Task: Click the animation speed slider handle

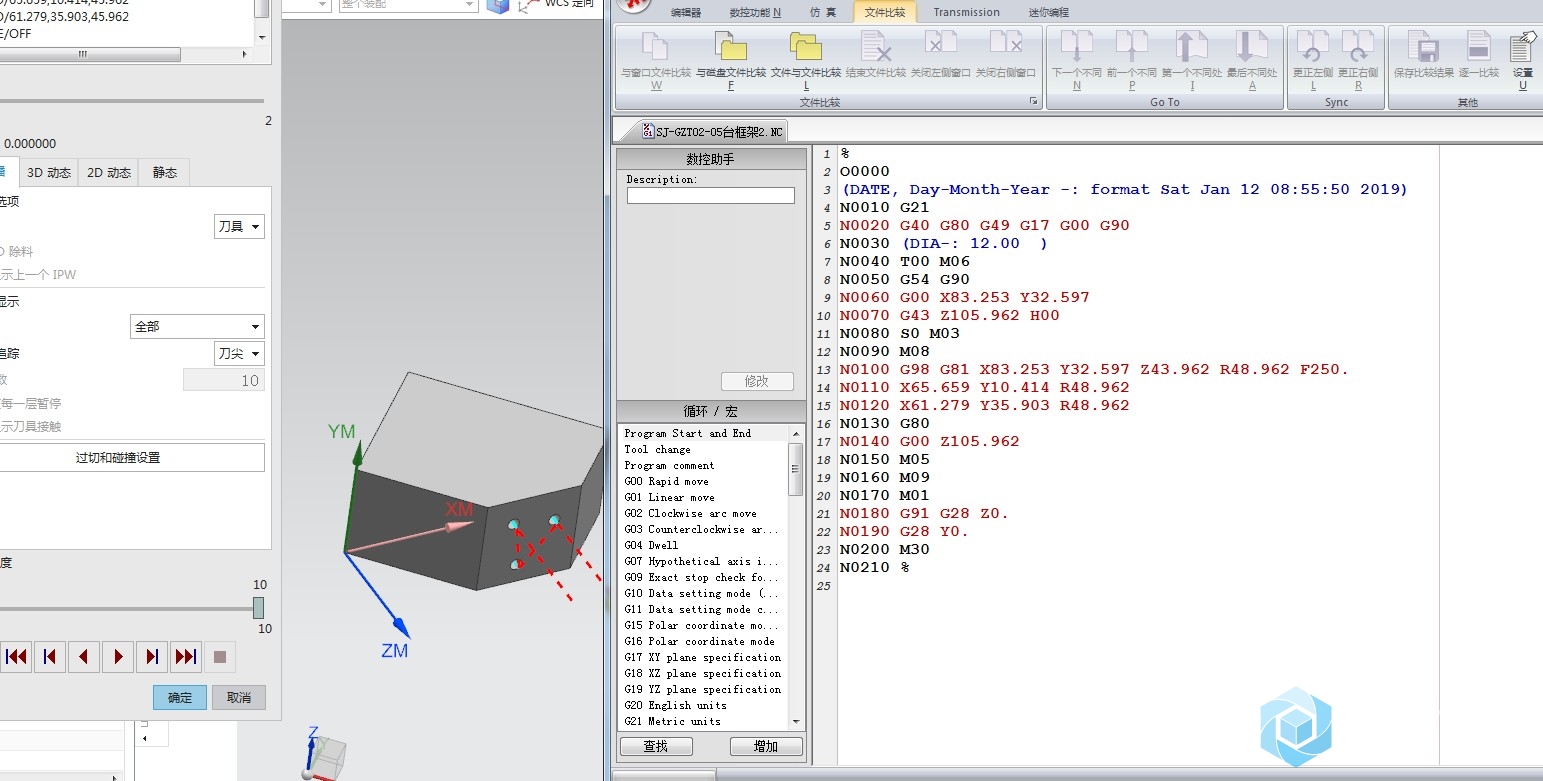Action: (x=258, y=608)
